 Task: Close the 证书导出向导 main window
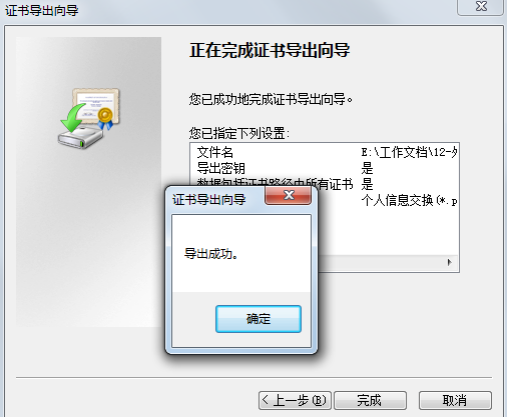click(481, 7)
